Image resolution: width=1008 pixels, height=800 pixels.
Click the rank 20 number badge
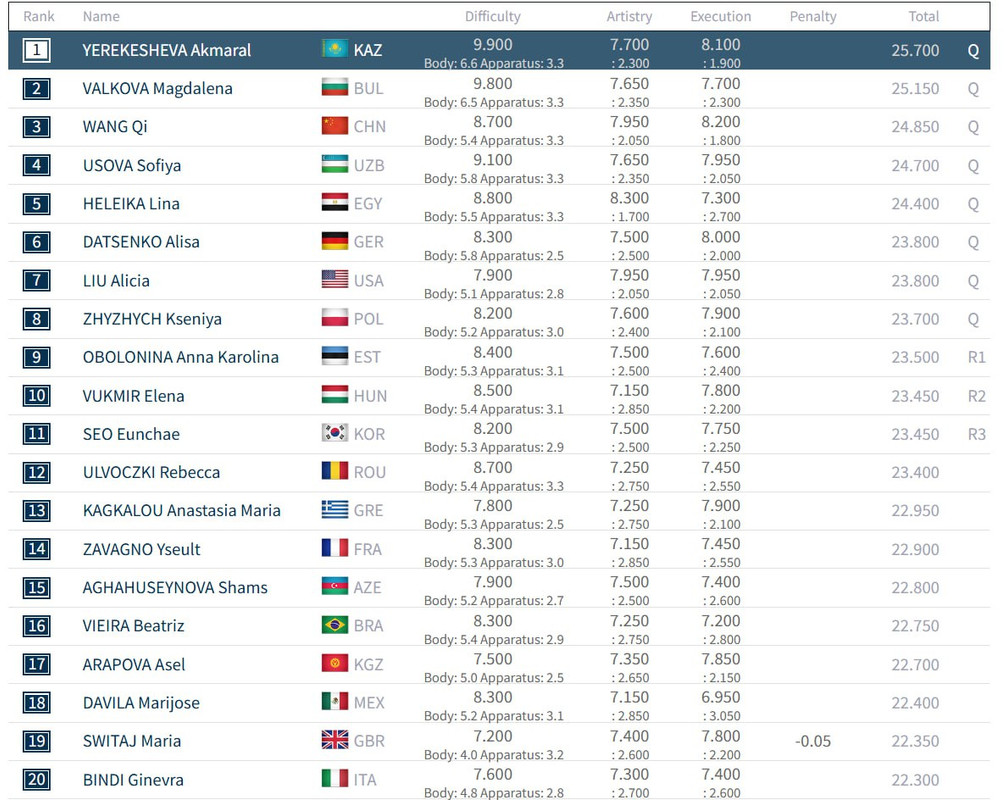[37, 779]
